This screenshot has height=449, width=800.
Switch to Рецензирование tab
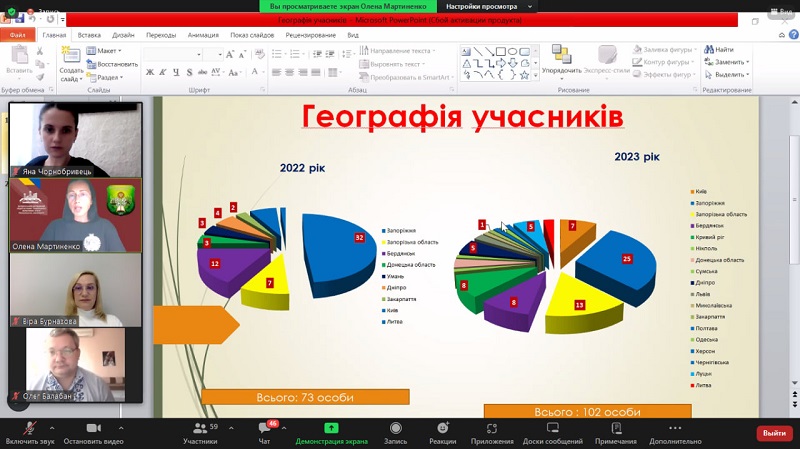tap(311, 35)
